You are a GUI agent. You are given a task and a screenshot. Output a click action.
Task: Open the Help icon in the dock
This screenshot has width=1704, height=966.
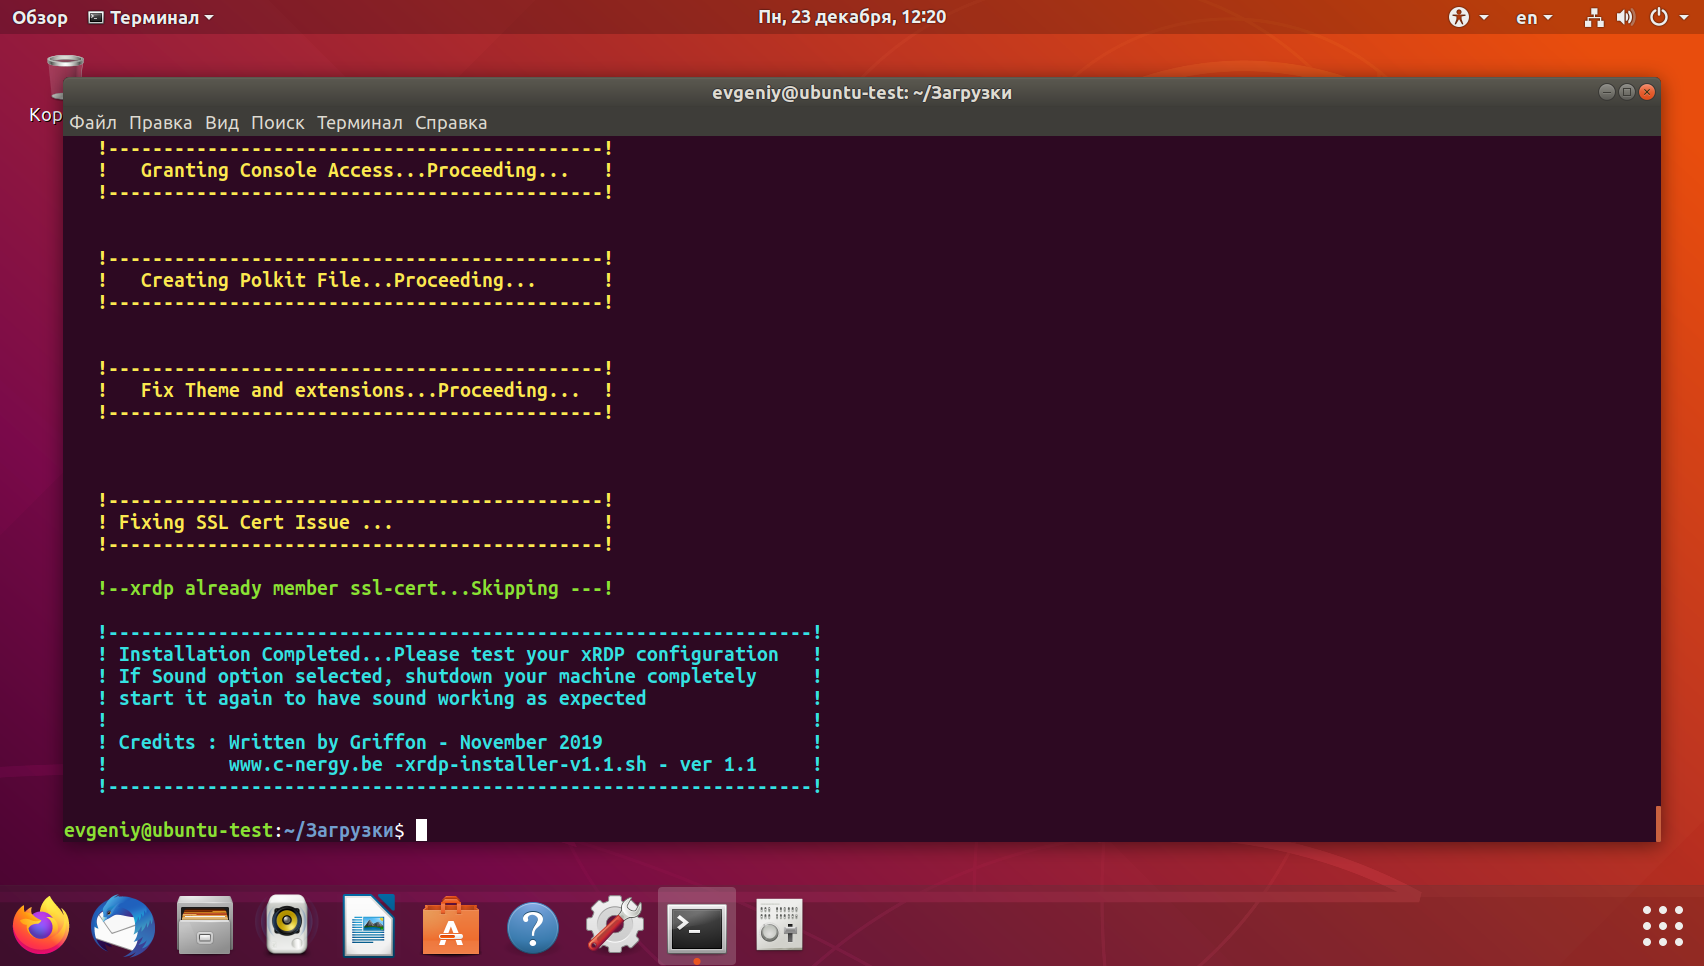533,928
